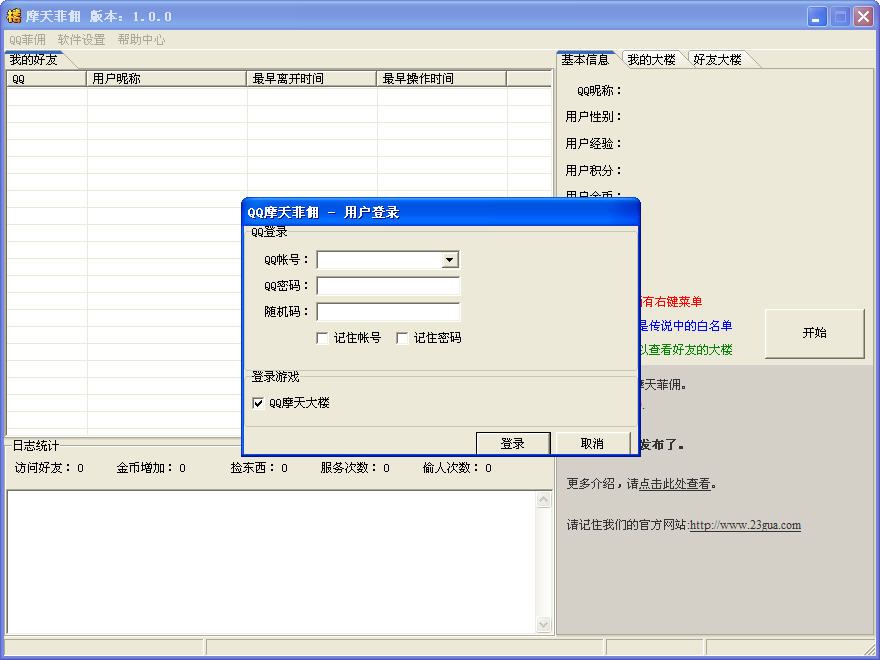Image resolution: width=880 pixels, height=660 pixels.
Task: Click the 用户积分 label
Action: 593,171
